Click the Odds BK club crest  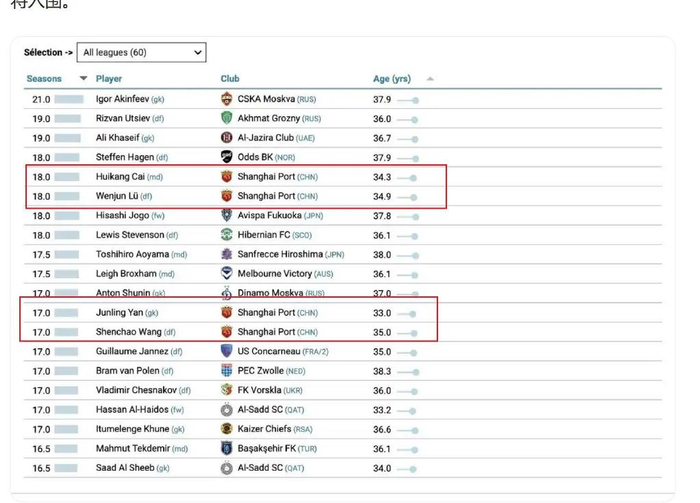click(227, 157)
